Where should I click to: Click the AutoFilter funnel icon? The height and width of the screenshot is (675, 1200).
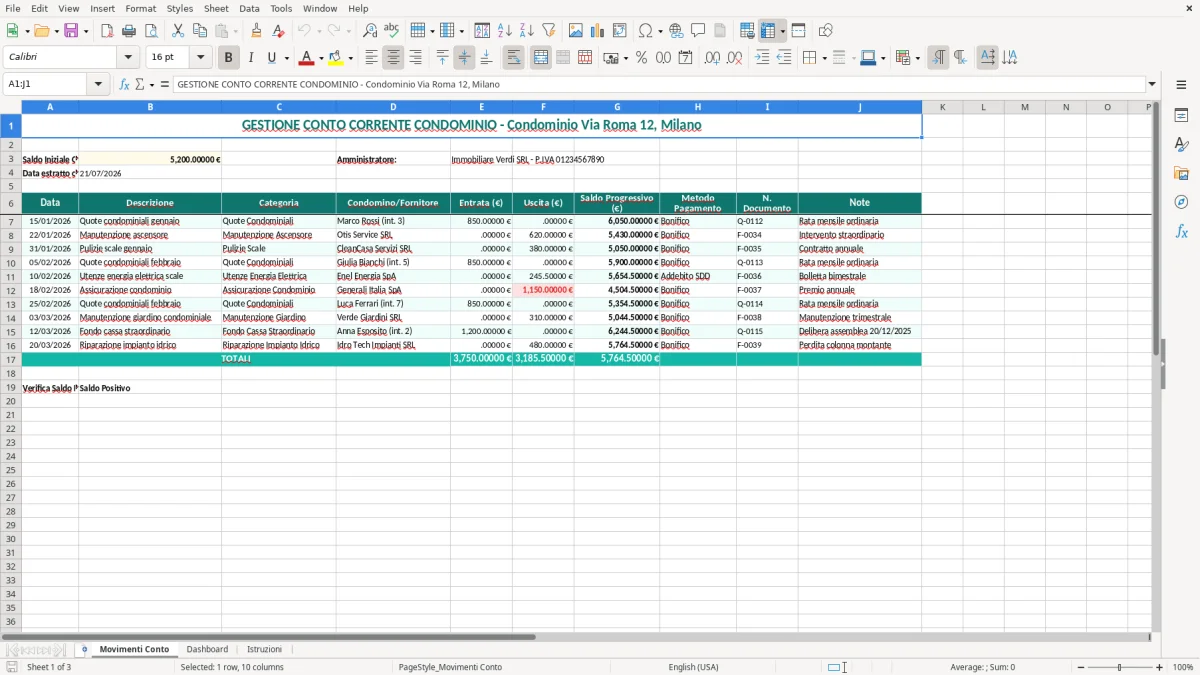pos(549,31)
